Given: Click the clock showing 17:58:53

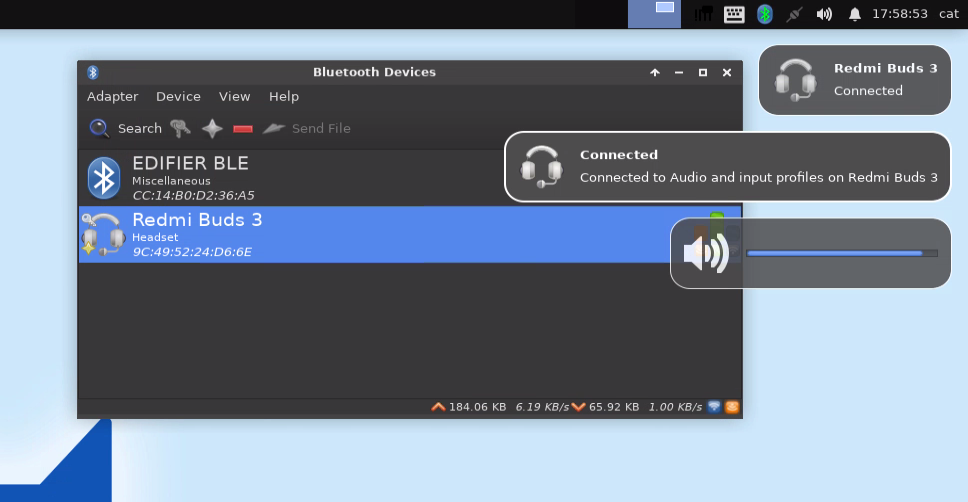Looking at the screenshot, I should (x=899, y=14).
